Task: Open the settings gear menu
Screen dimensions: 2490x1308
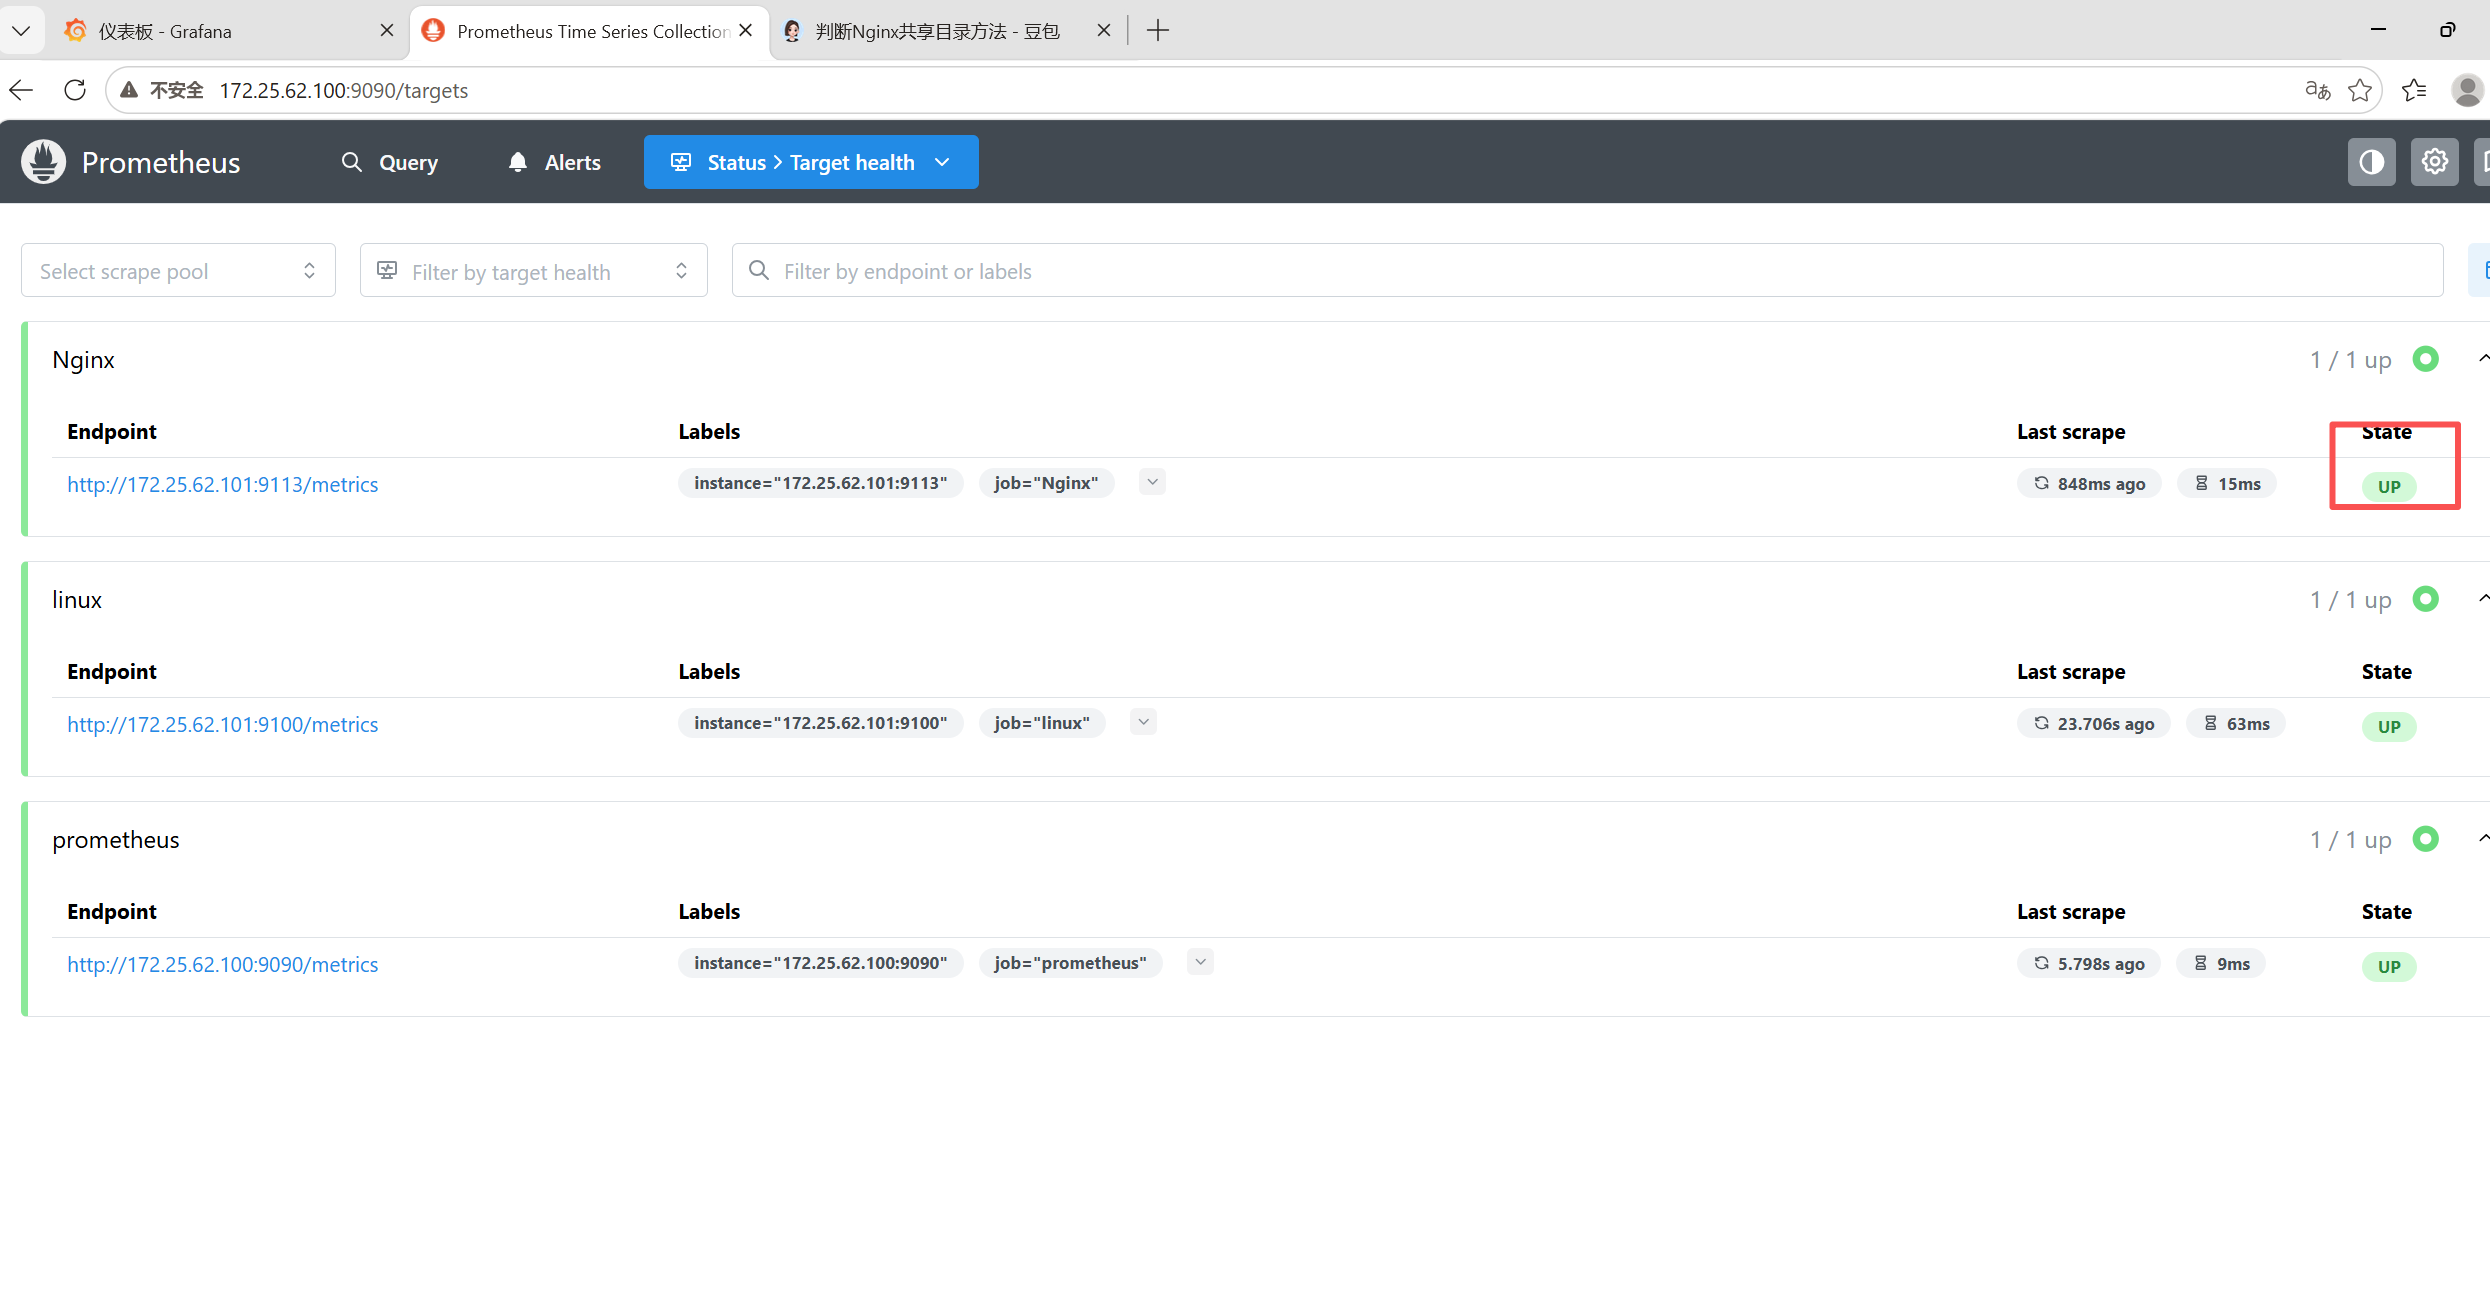Action: tap(2434, 162)
